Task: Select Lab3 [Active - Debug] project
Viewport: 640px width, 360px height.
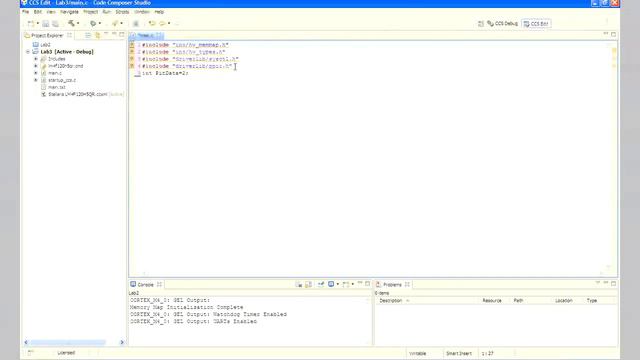Action: click(x=63, y=52)
